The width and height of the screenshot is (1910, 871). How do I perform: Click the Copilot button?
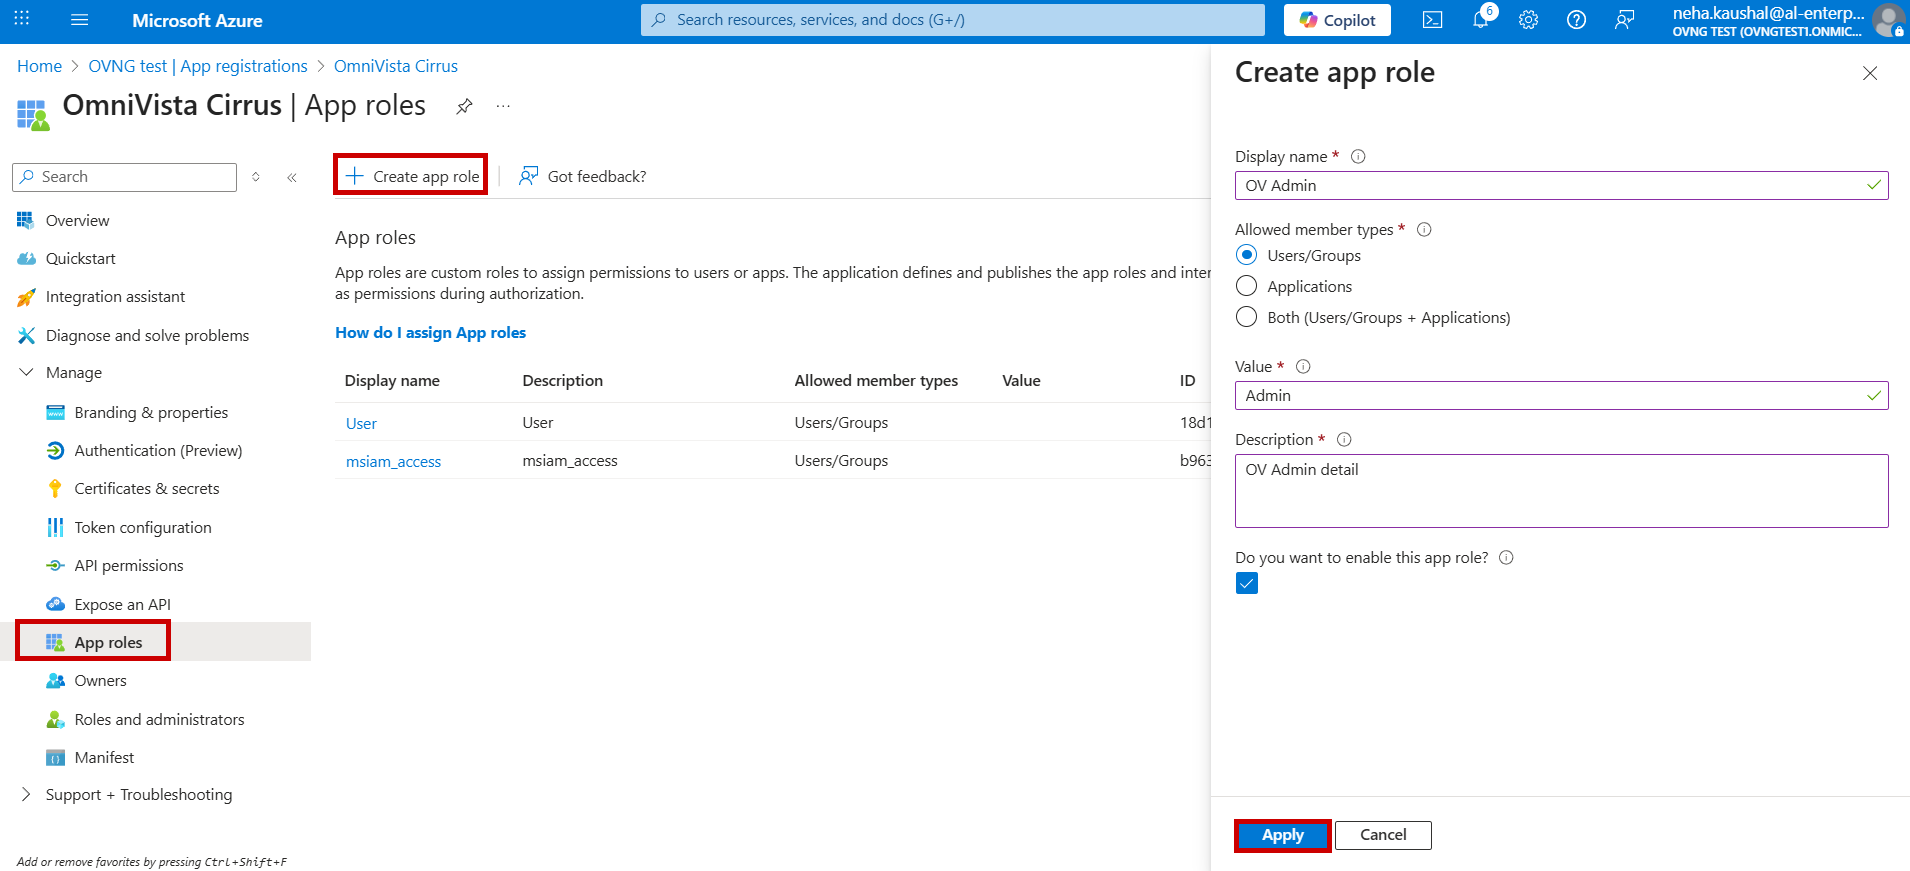pos(1337,20)
